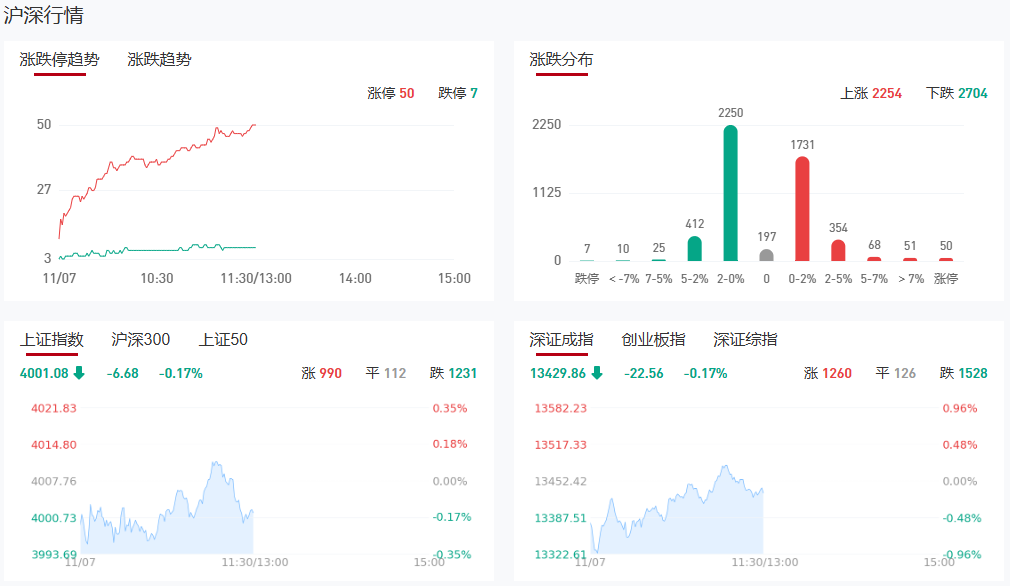
Task: Switch to the 深证综指 tab
Action: (745, 340)
